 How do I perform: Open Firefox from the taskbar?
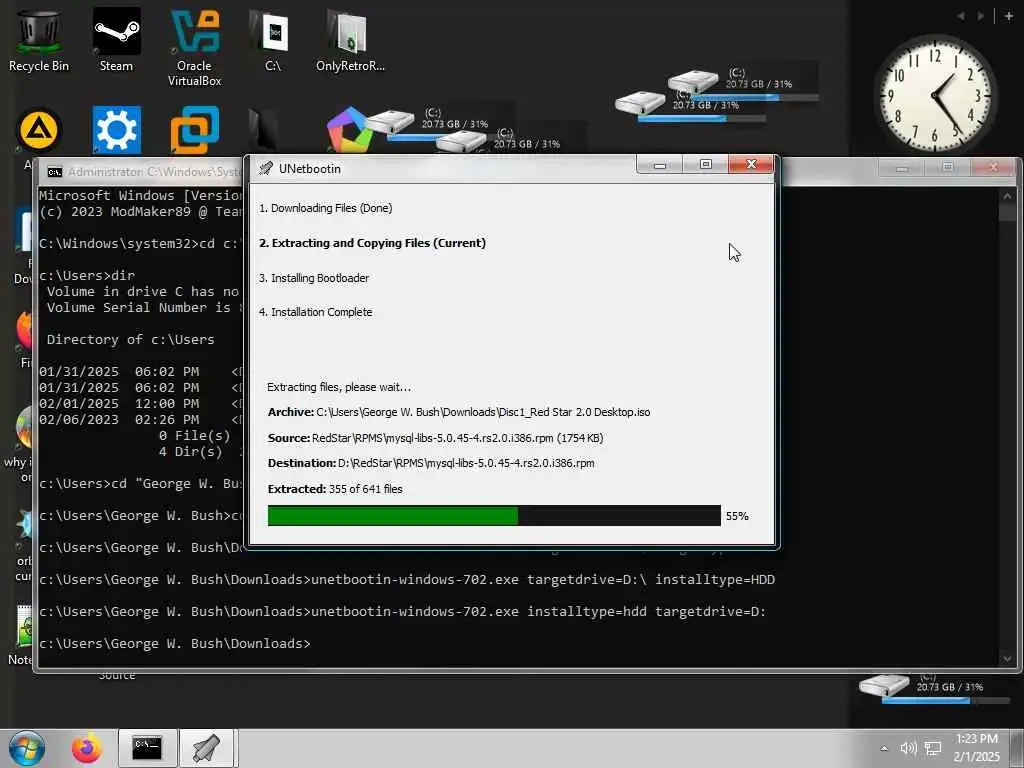coord(86,748)
